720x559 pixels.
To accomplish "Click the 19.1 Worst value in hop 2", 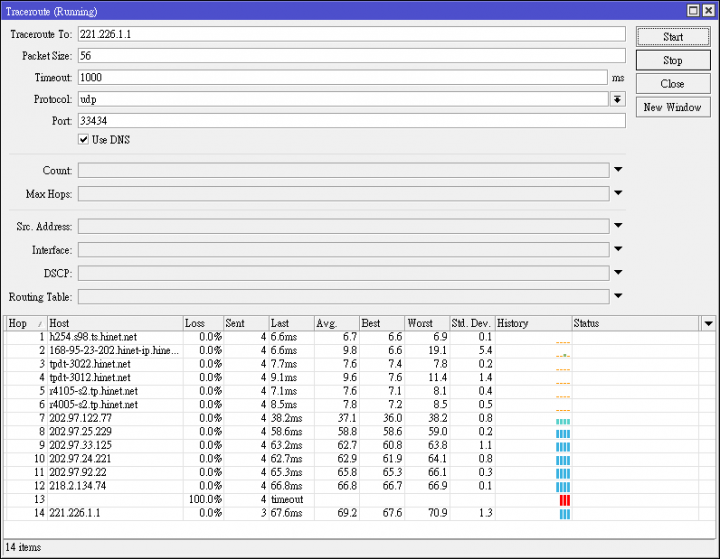I will pyautogui.click(x=438, y=350).
